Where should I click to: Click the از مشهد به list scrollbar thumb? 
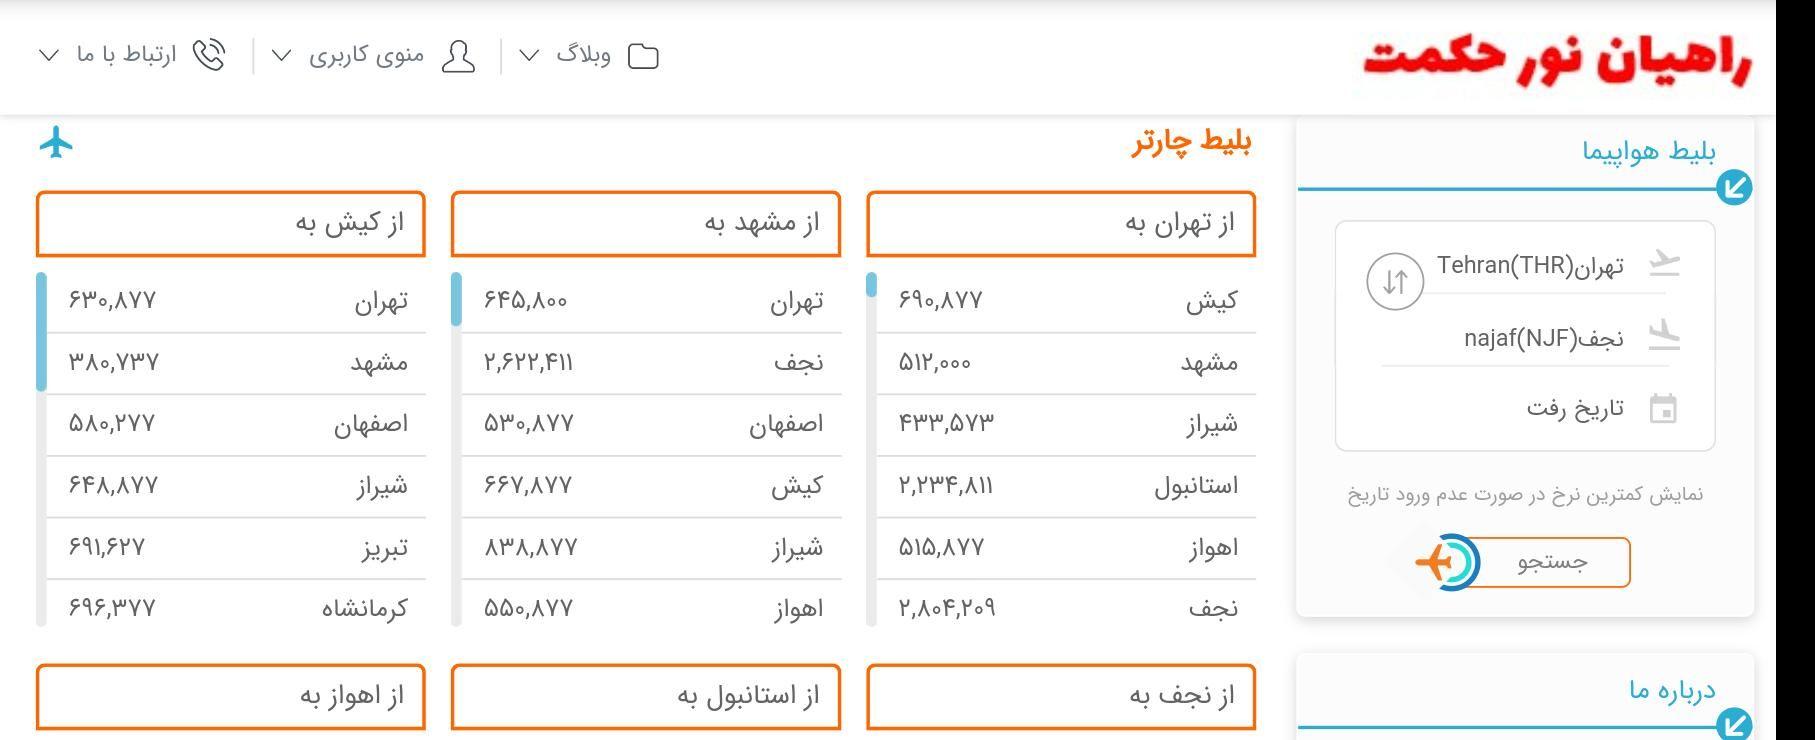[x=456, y=299]
